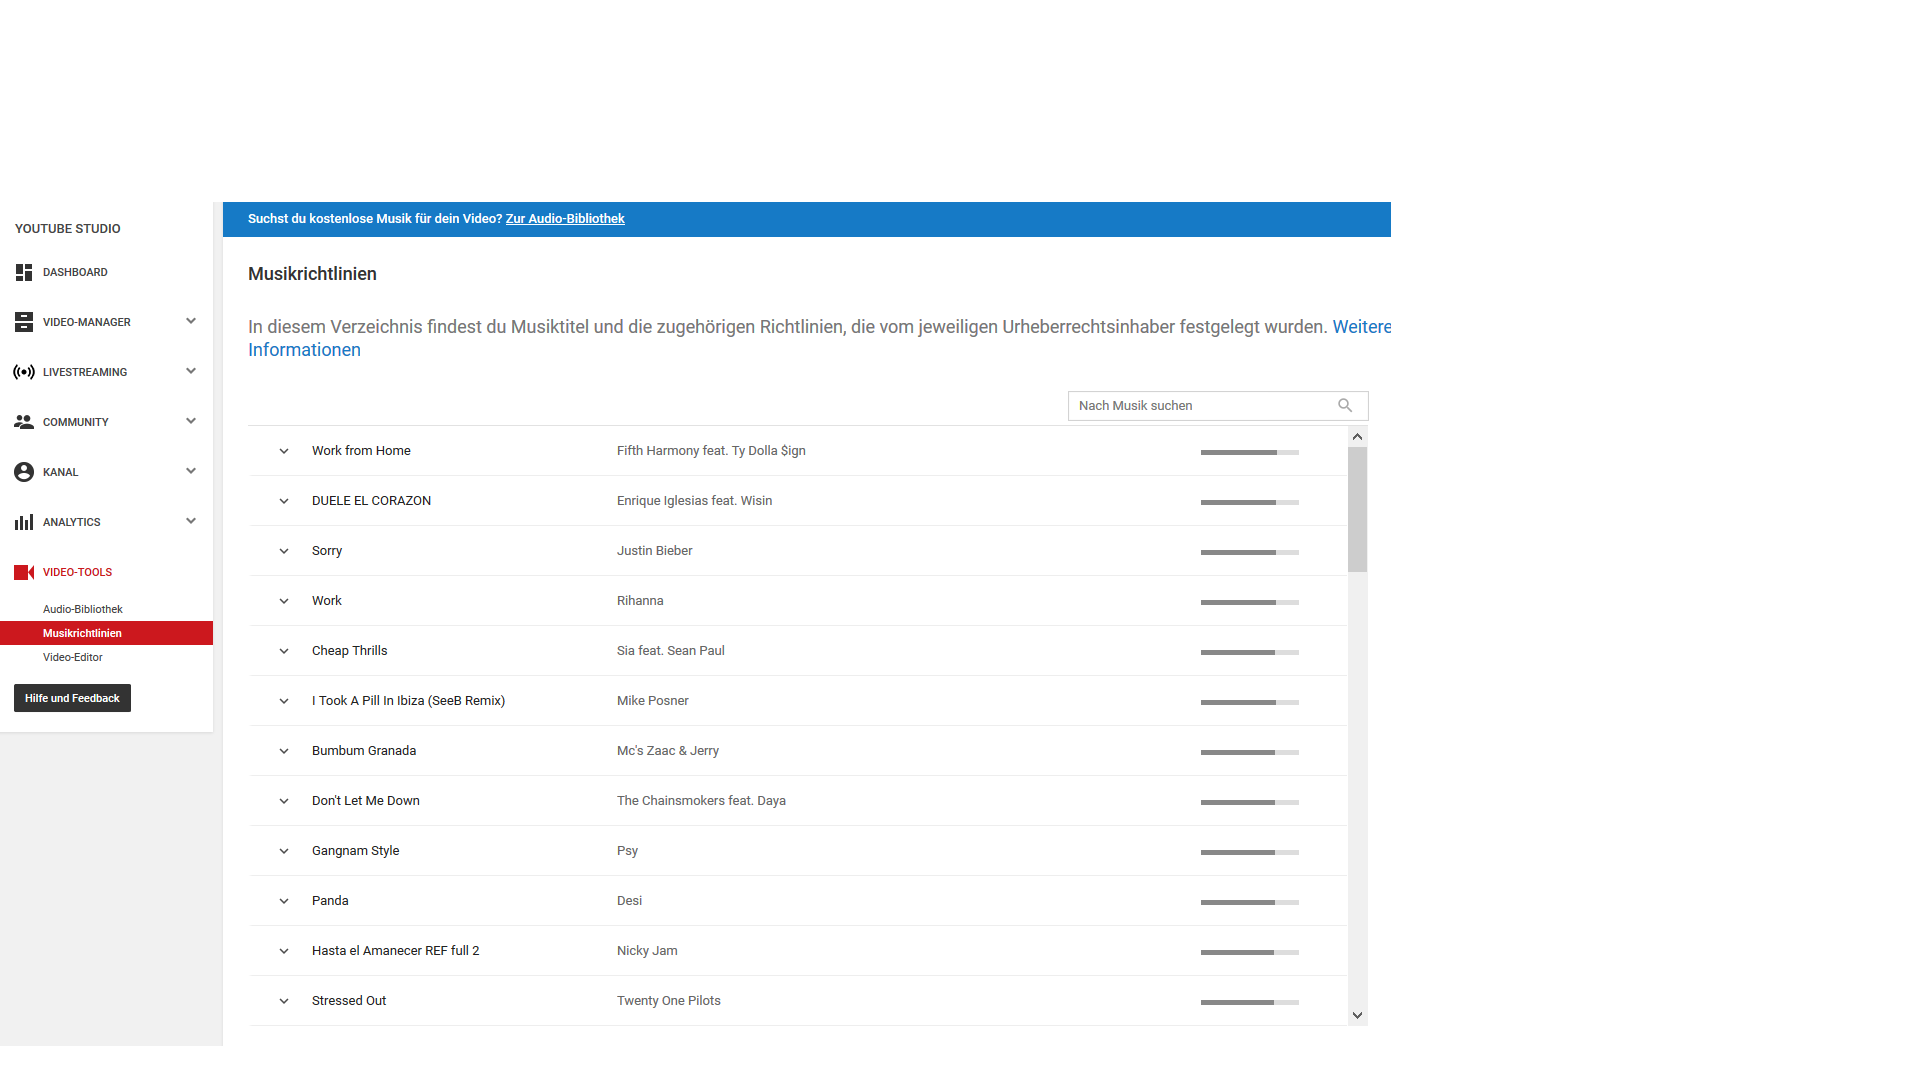Click the popularity bar for Sorry
1920x1080 pixels.
(1249, 552)
